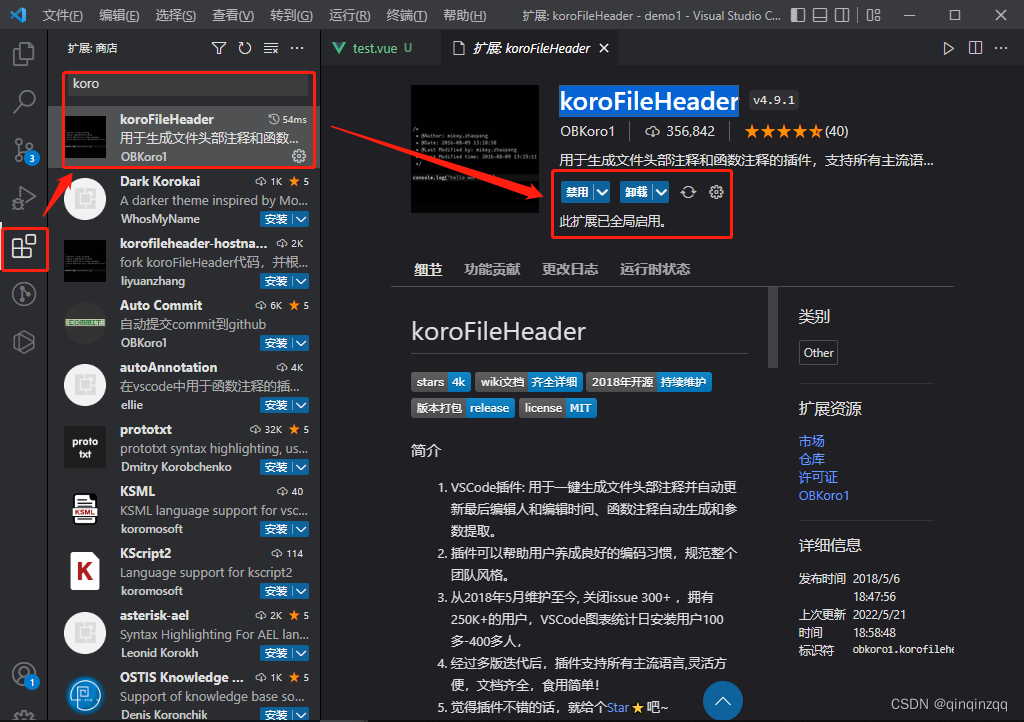Filter extensions with the funnel icon
The height and width of the screenshot is (722, 1024).
[x=219, y=48]
